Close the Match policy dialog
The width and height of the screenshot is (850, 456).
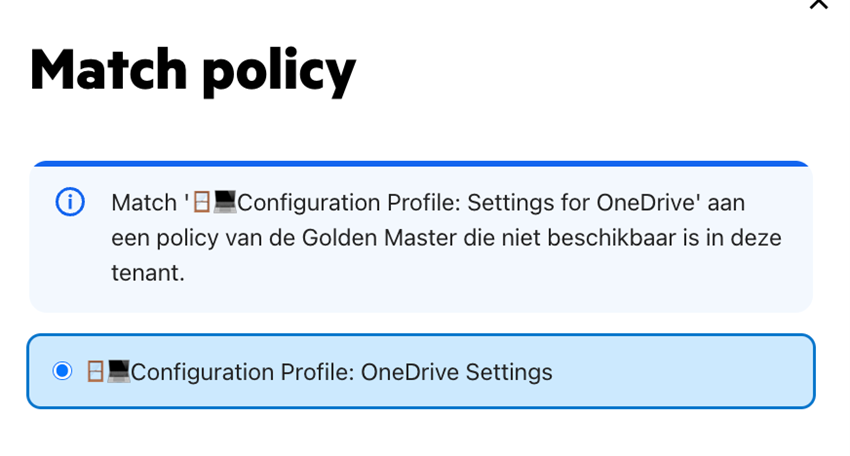(x=819, y=4)
